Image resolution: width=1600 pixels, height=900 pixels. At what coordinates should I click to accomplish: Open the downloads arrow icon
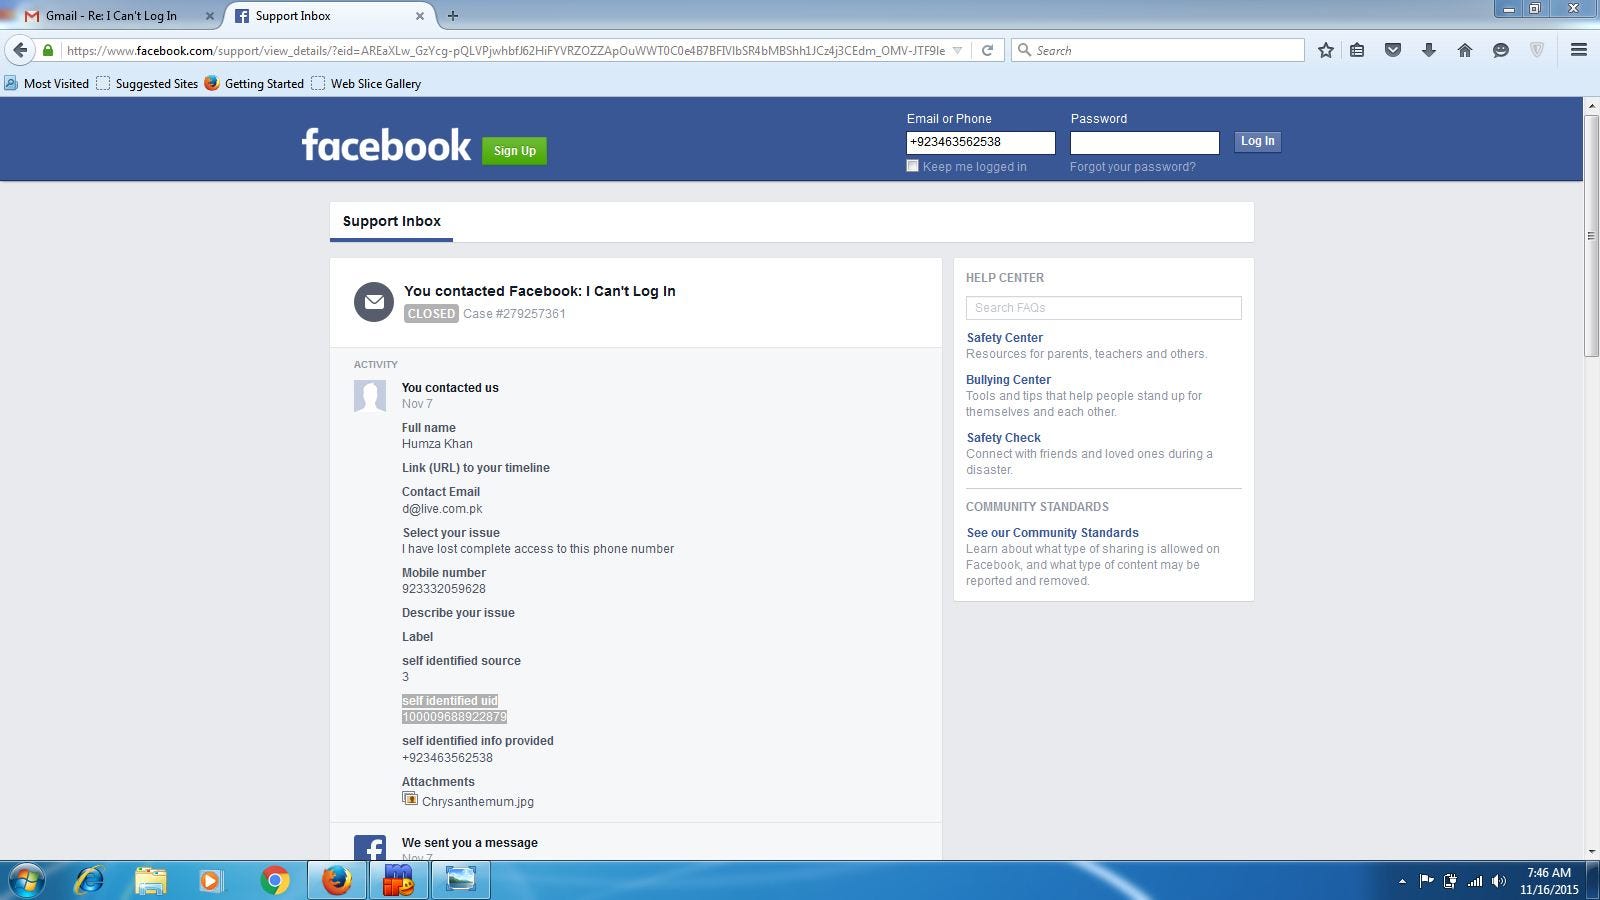tap(1429, 50)
